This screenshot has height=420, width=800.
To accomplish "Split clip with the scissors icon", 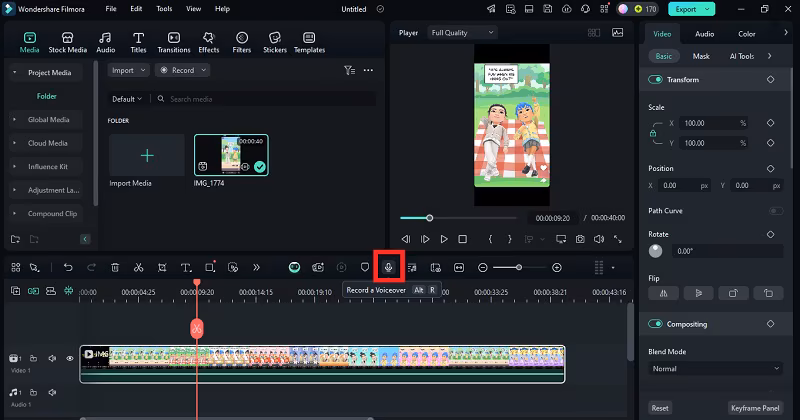I will 138,267.
